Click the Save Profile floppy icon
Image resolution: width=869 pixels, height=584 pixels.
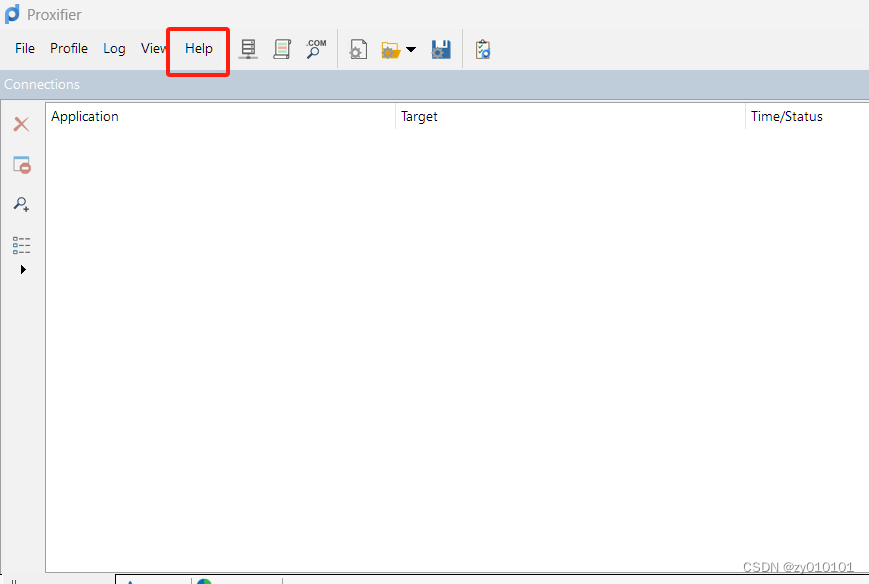point(441,50)
